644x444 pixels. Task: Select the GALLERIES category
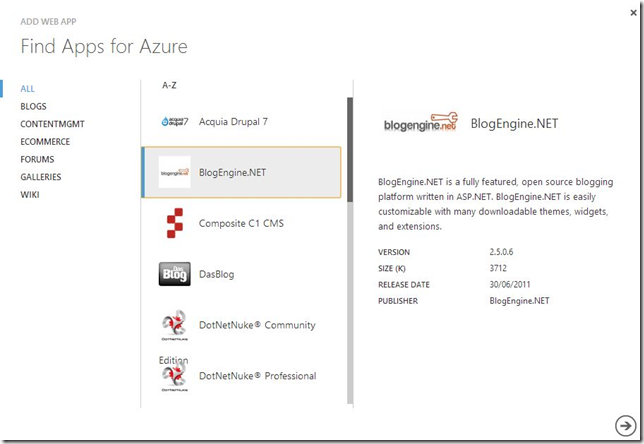tap(41, 177)
